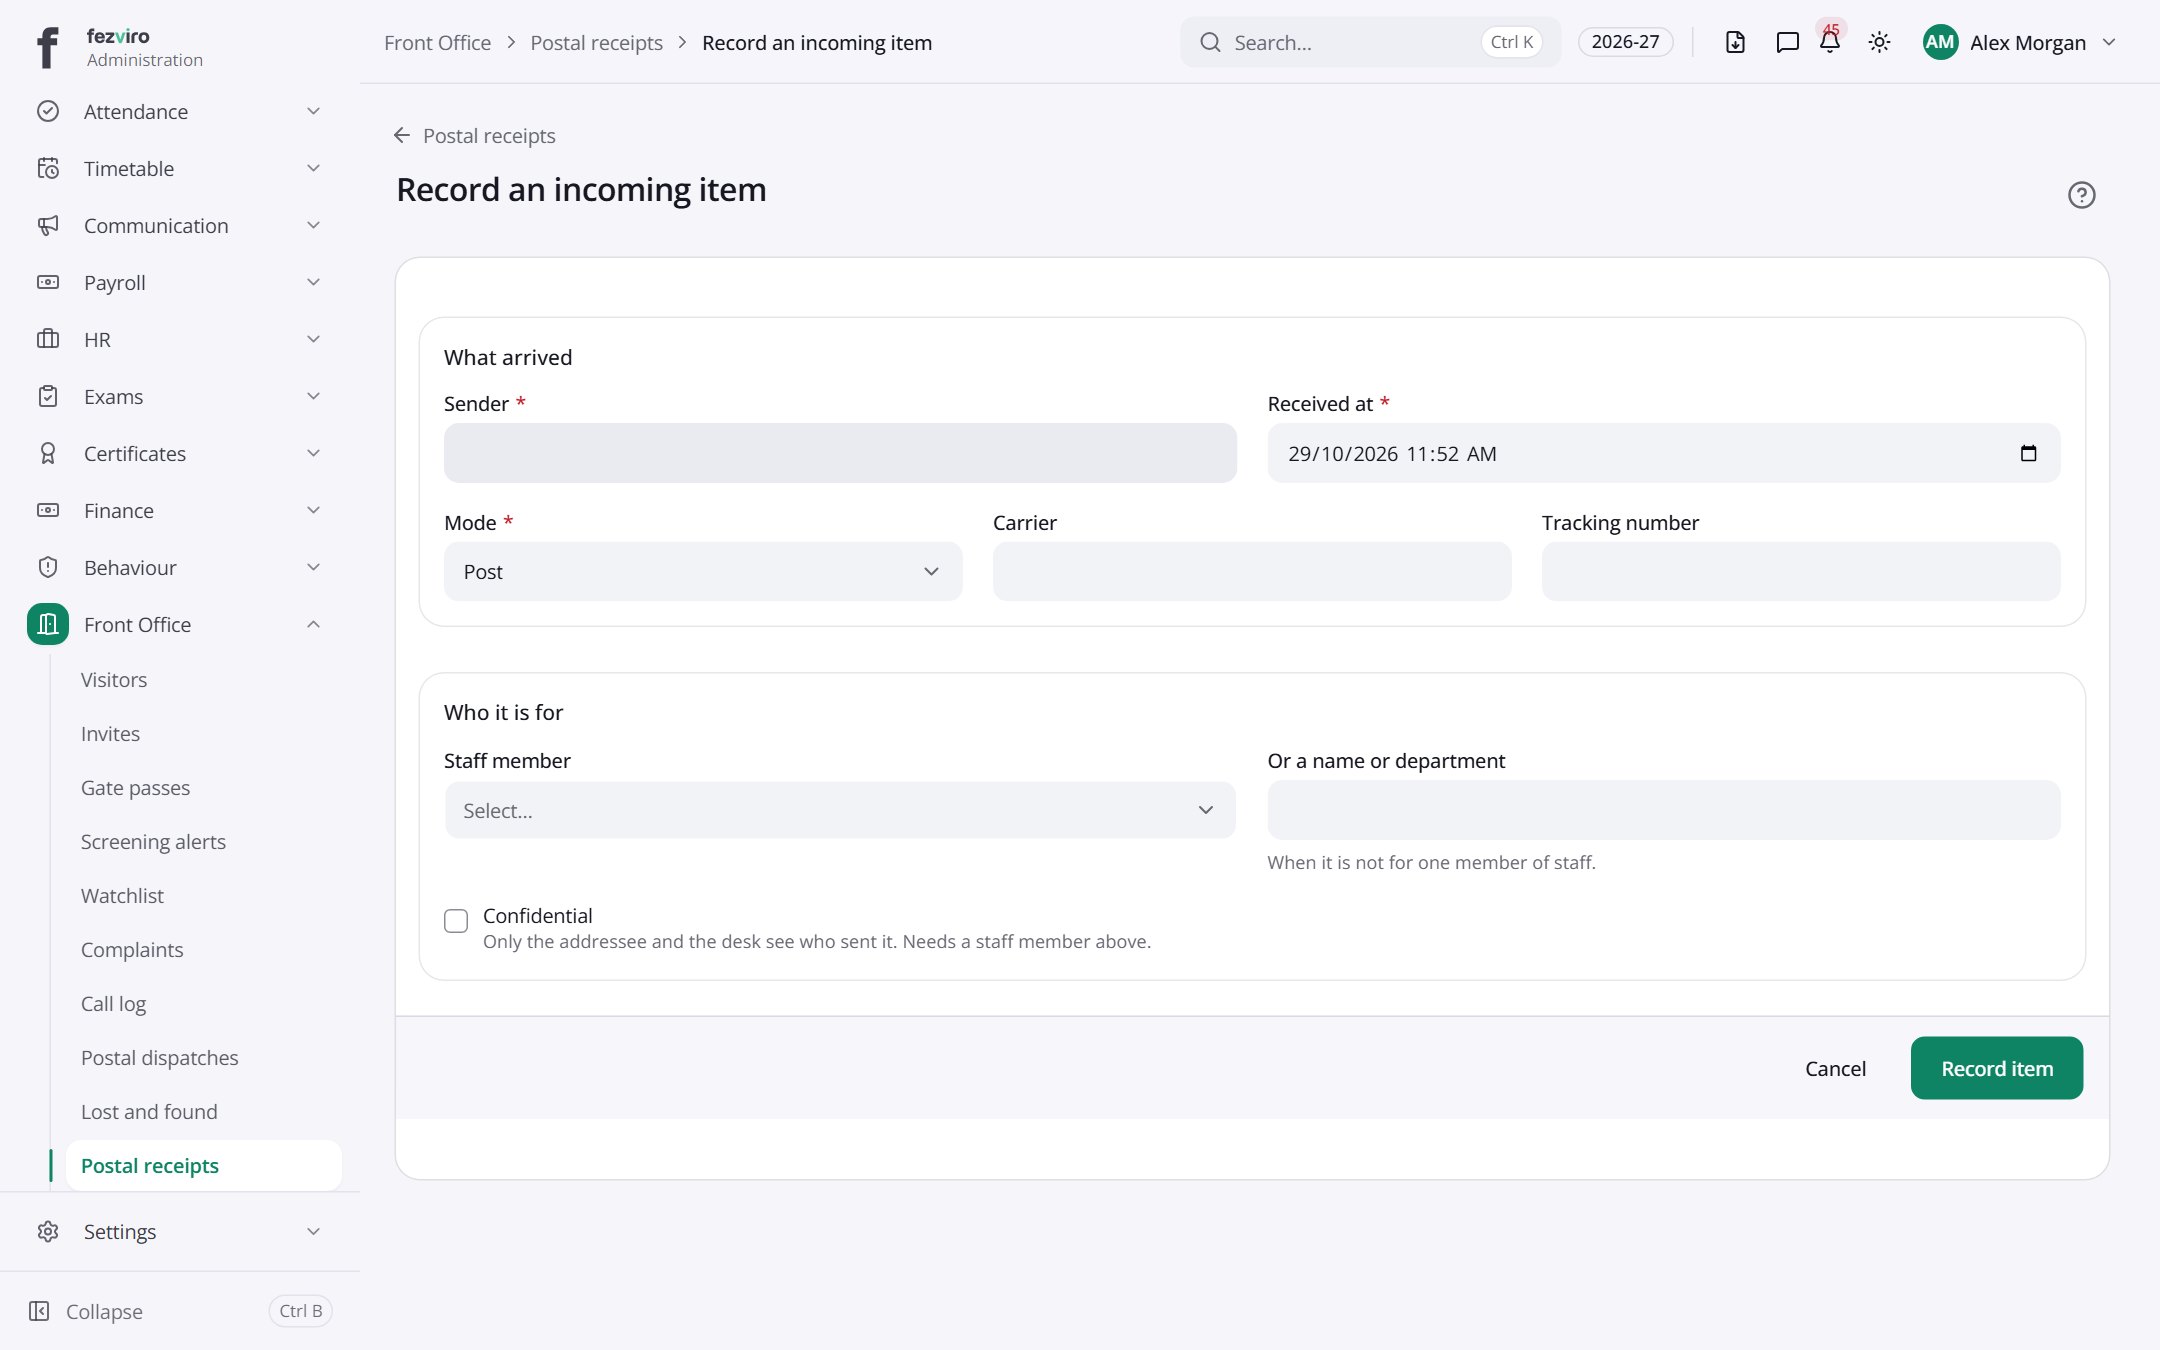Open Watchlist in the sidebar
Image resolution: width=2160 pixels, height=1350 pixels.
[x=122, y=896]
